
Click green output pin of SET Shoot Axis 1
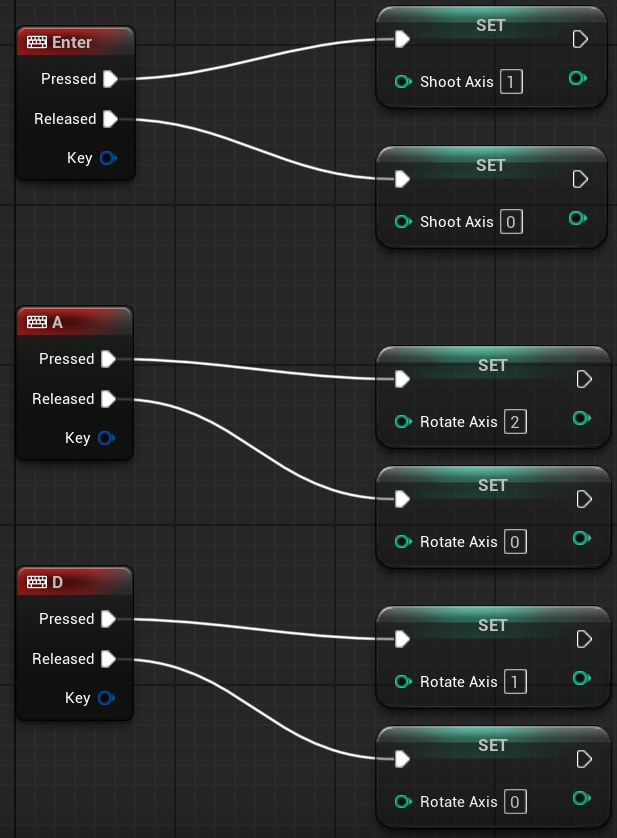pyautogui.click(x=578, y=79)
